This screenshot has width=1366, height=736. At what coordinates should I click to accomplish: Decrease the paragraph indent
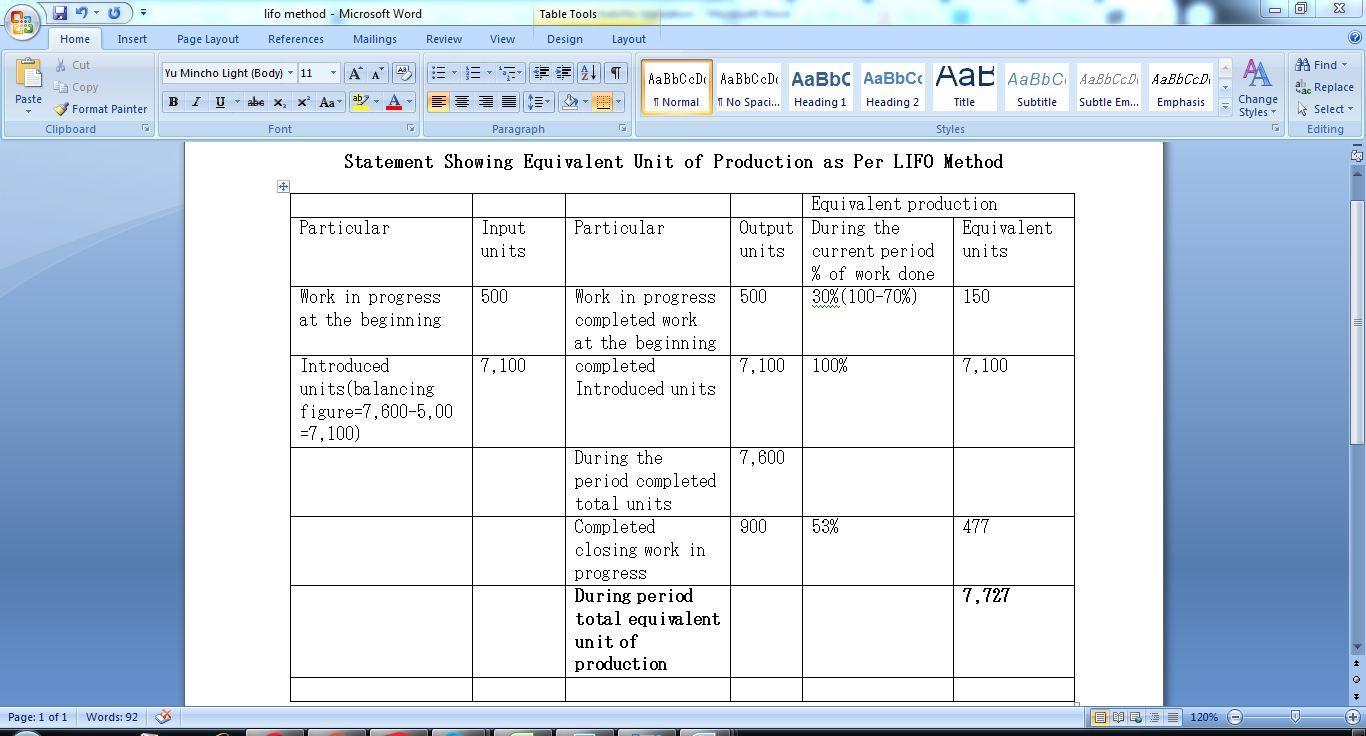pos(541,73)
